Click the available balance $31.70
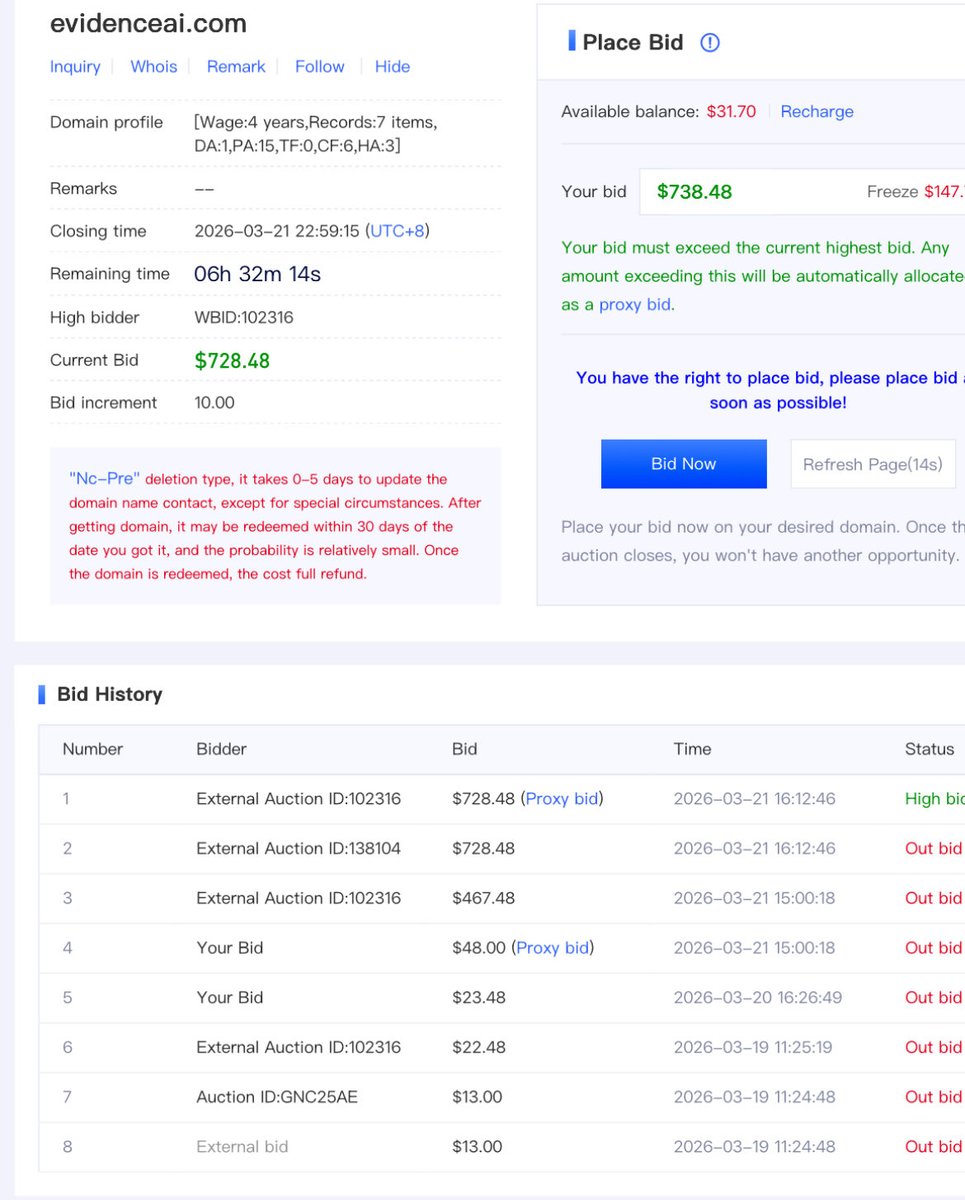Screen dimensions: 965x1200 click(x=731, y=111)
